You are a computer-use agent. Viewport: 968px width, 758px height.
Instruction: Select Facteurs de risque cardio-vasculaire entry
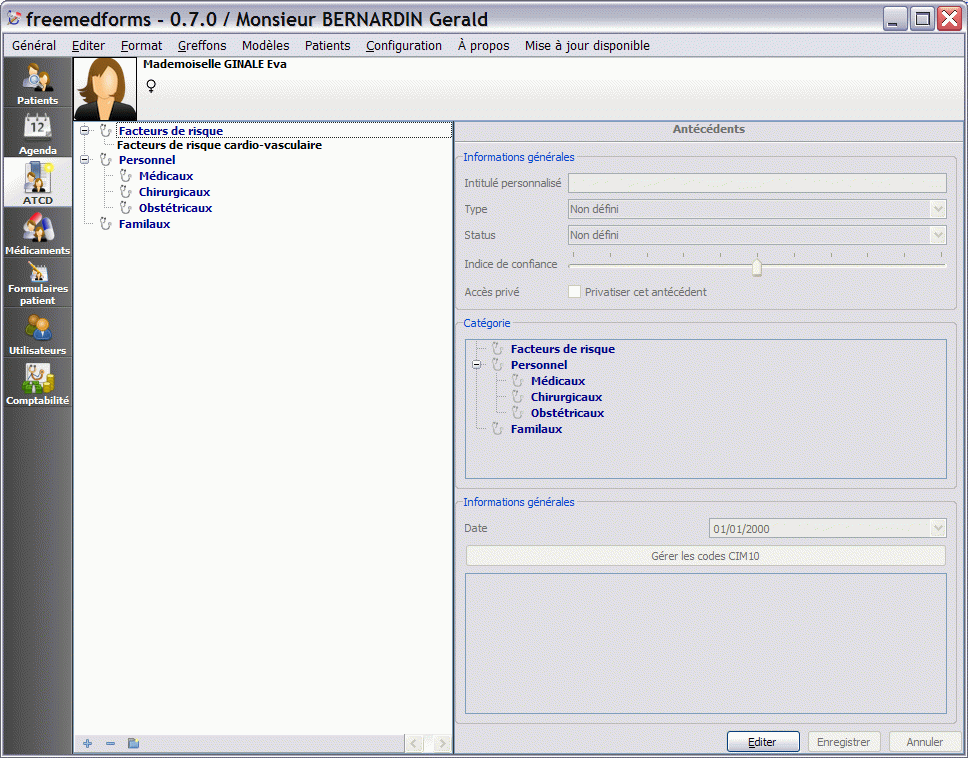coord(219,145)
